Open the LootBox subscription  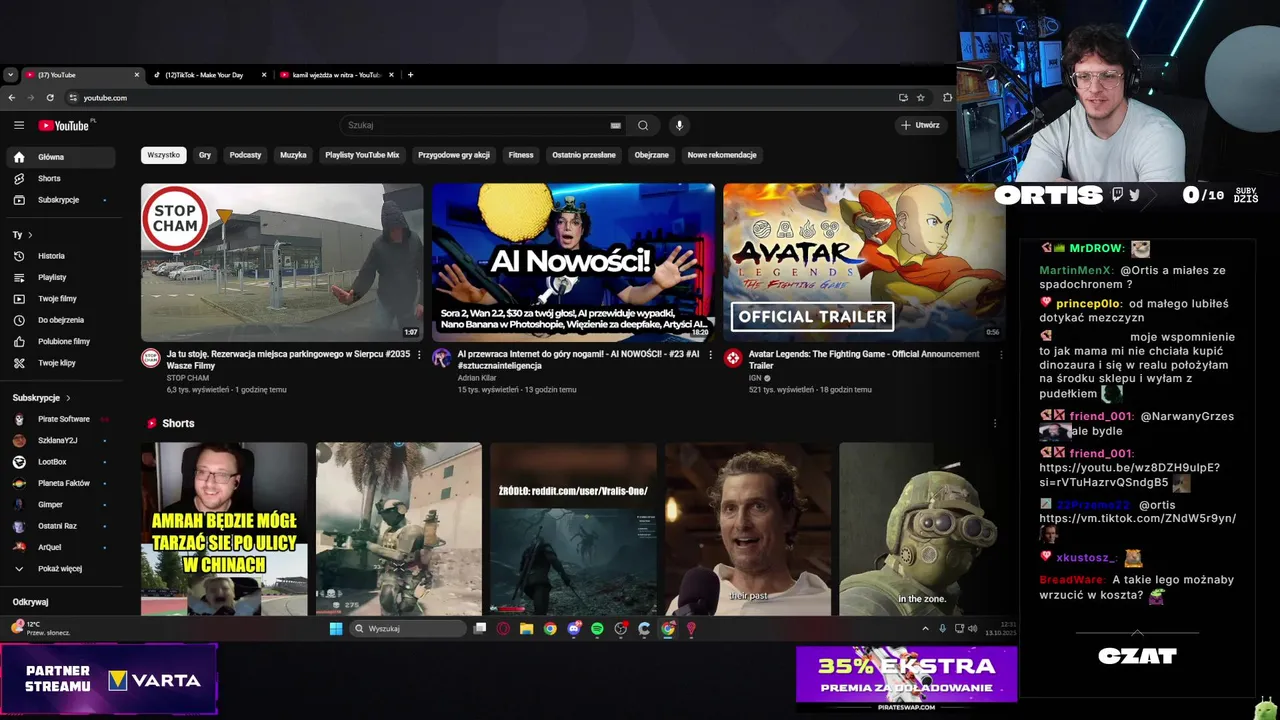(x=62, y=462)
